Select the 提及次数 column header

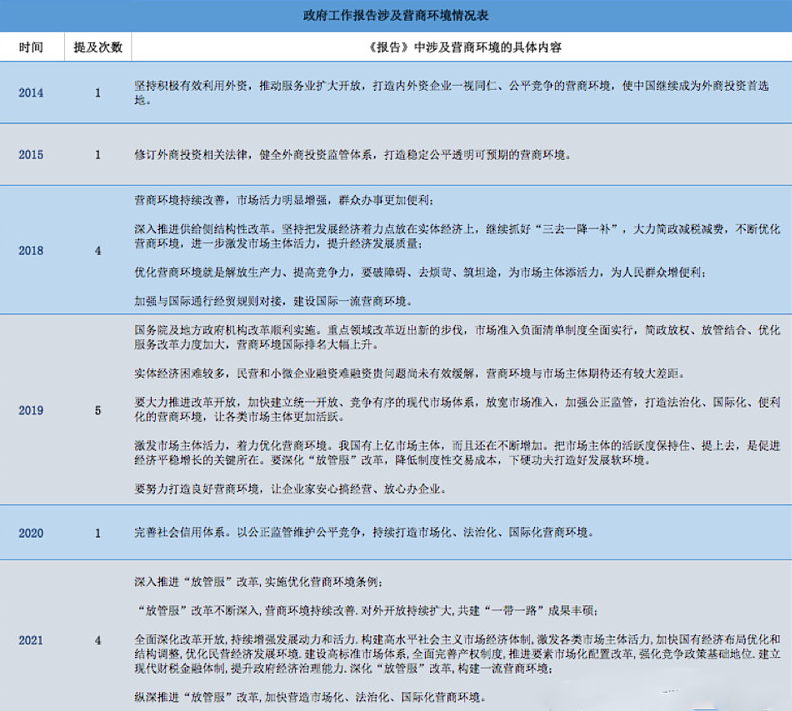tap(98, 47)
